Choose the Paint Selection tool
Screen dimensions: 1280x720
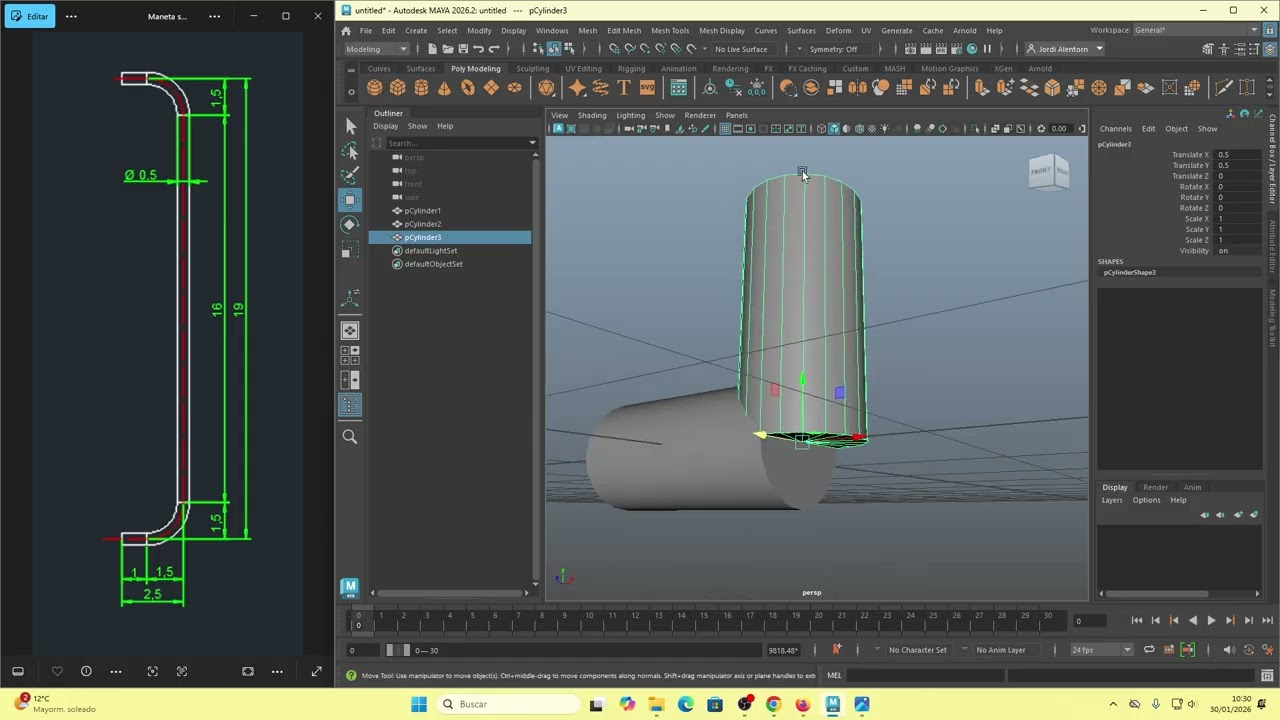[x=350, y=176]
